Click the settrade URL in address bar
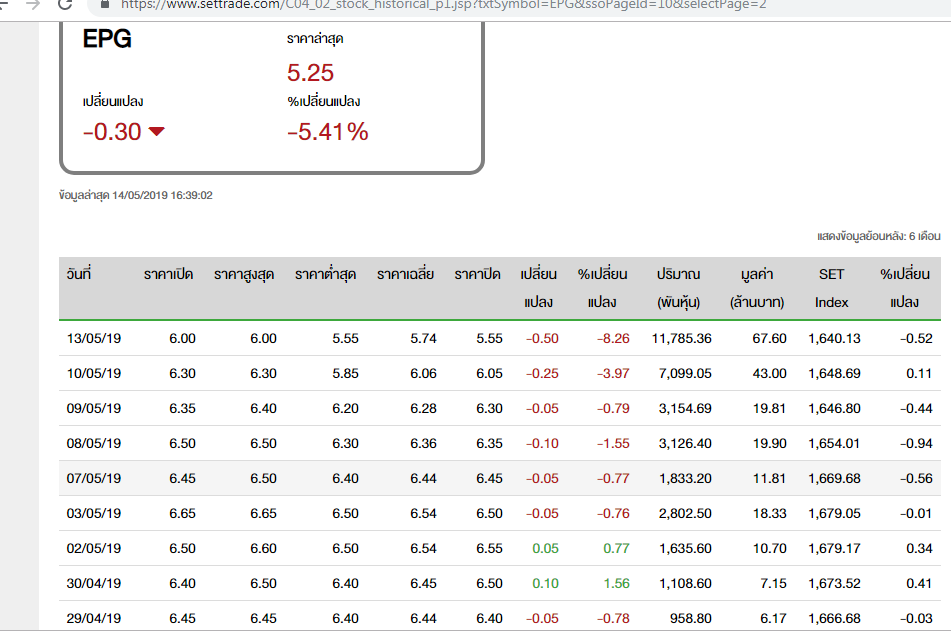 [x=443, y=5]
